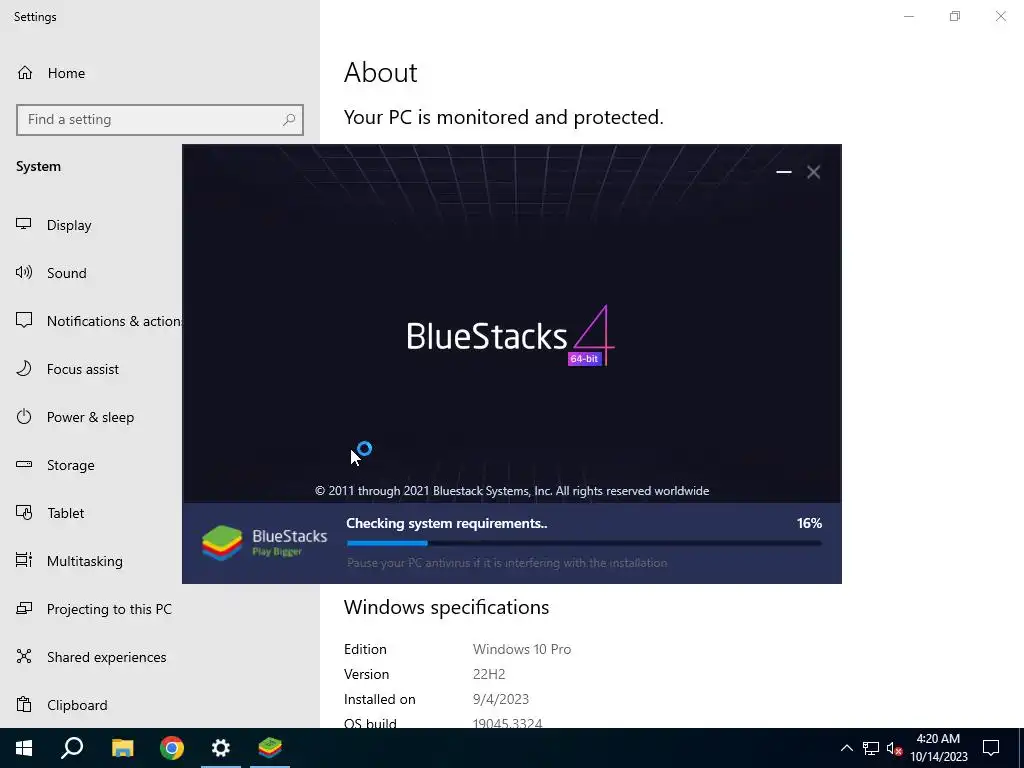
Task: Click the BlueStacks copyright notice text
Action: [512, 490]
